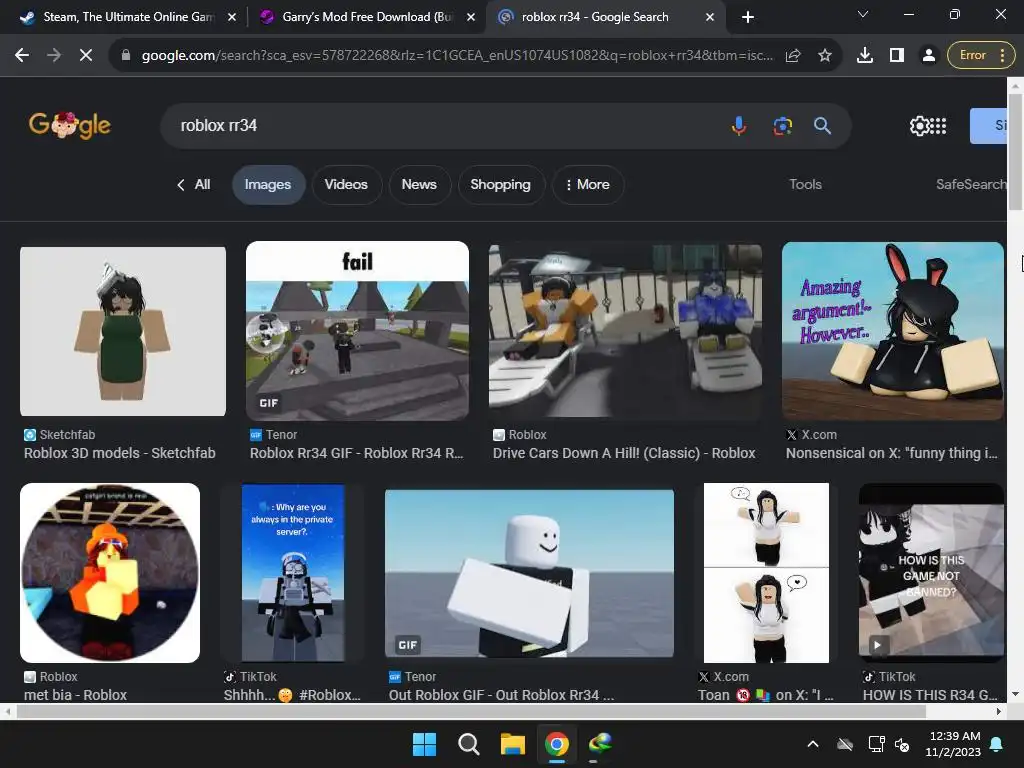Click the magnifier search button
This screenshot has width=1024, height=768.
[822, 125]
